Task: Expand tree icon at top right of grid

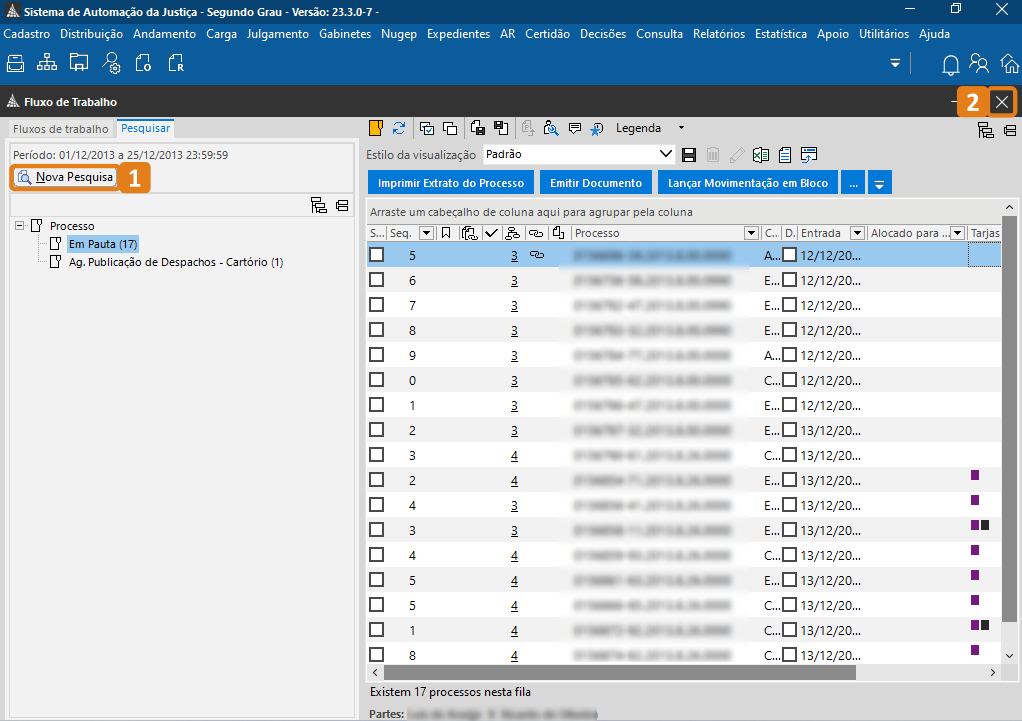Action: pyautogui.click(x=986, y=130)
